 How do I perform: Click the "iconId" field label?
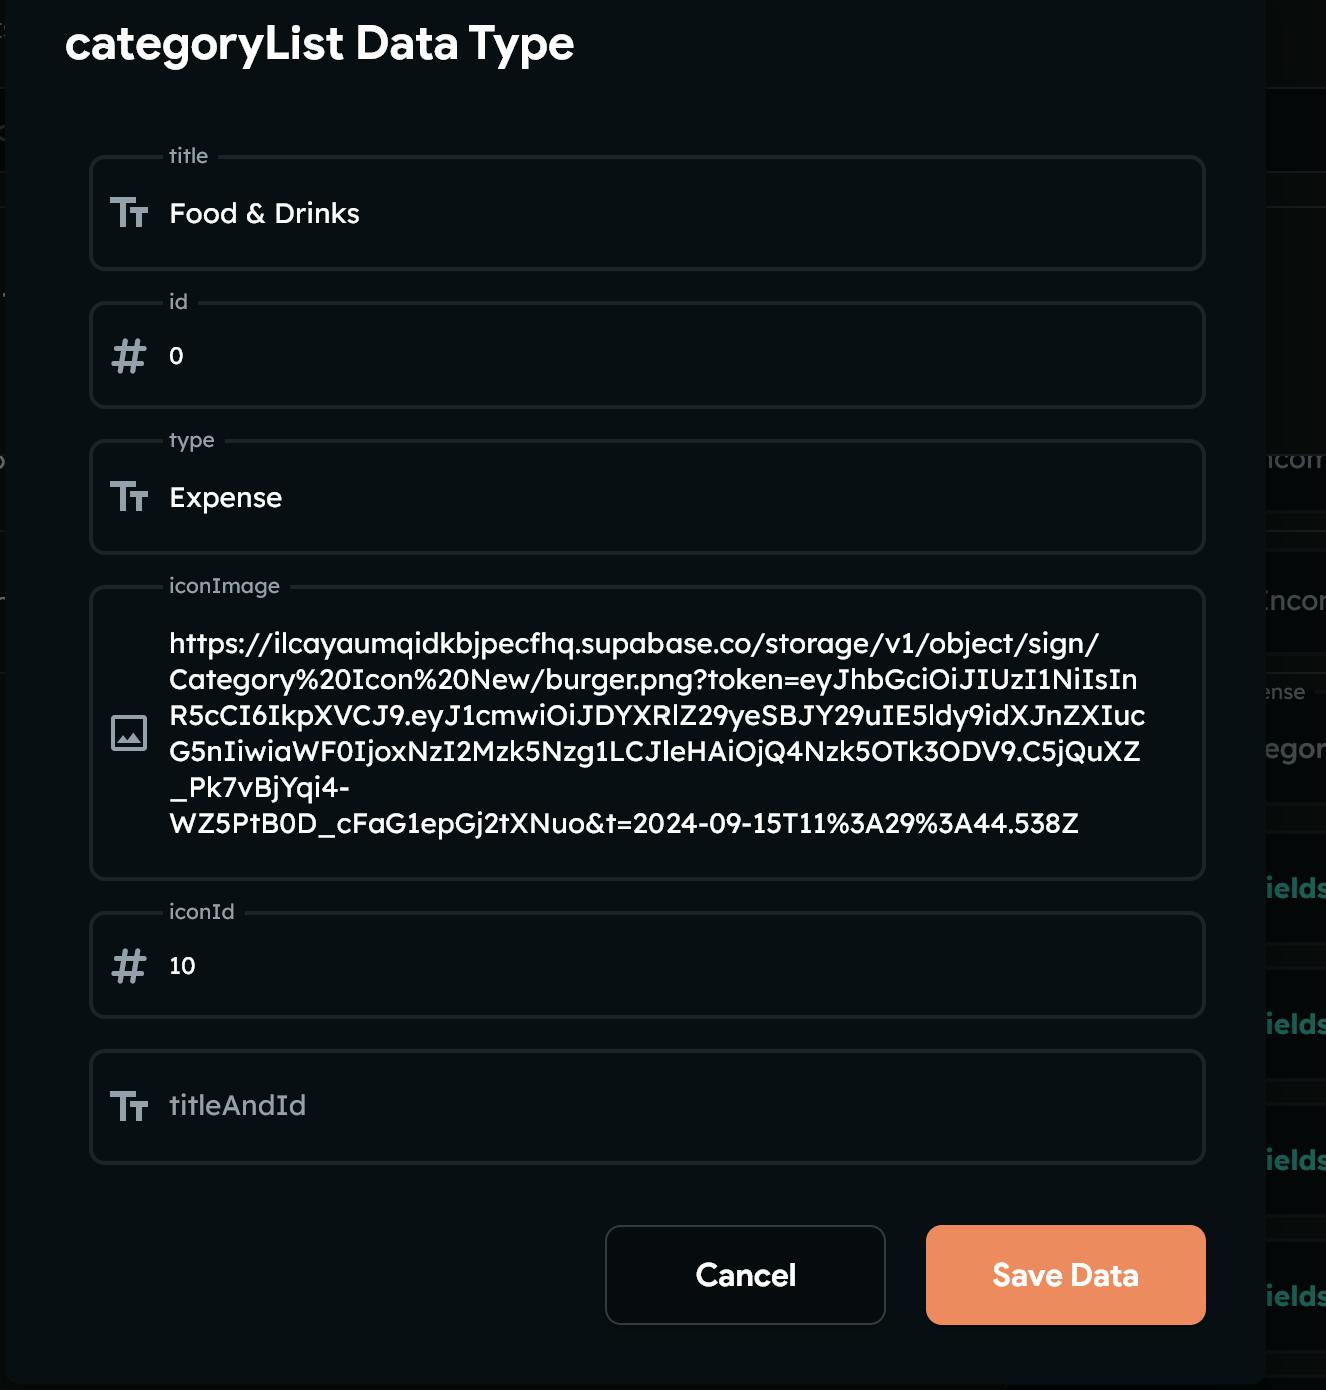201,912
